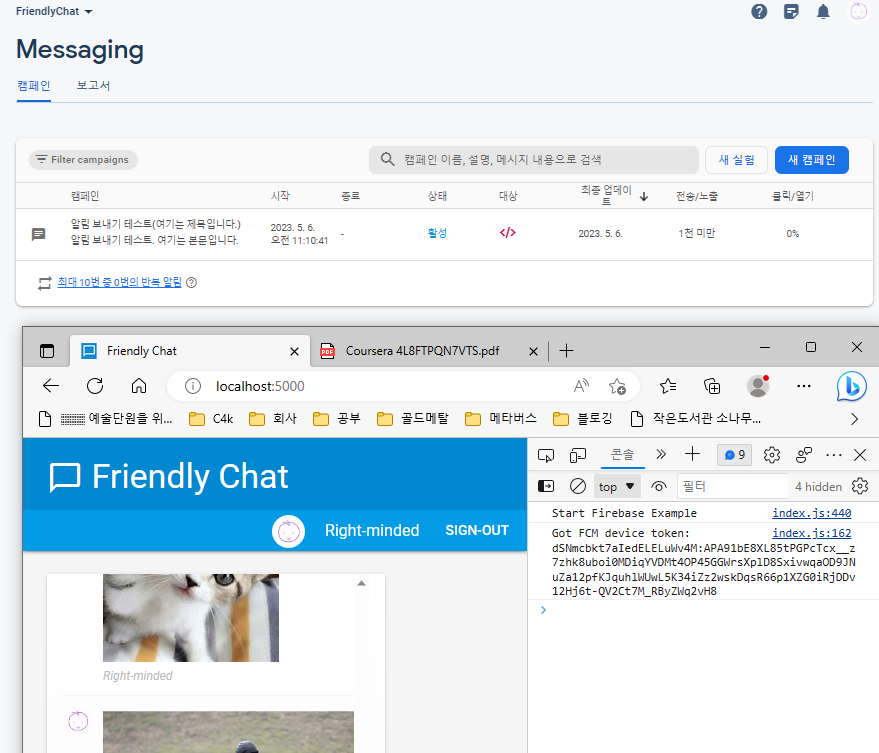Click the repeat icon near recurring link

[45, 283]
